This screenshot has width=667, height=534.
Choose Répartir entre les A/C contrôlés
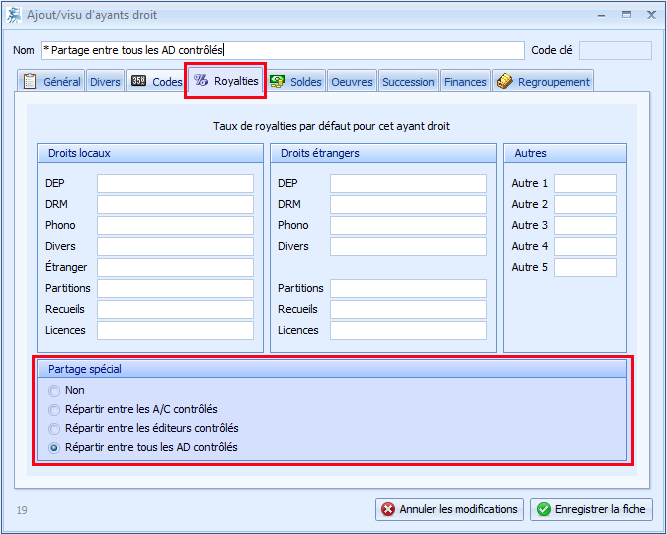click(x=54, y=409)
